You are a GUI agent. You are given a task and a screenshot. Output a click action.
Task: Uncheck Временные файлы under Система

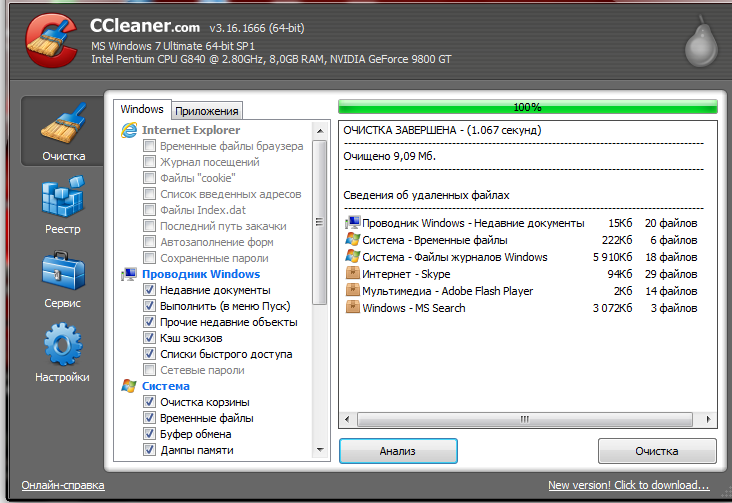149,418
